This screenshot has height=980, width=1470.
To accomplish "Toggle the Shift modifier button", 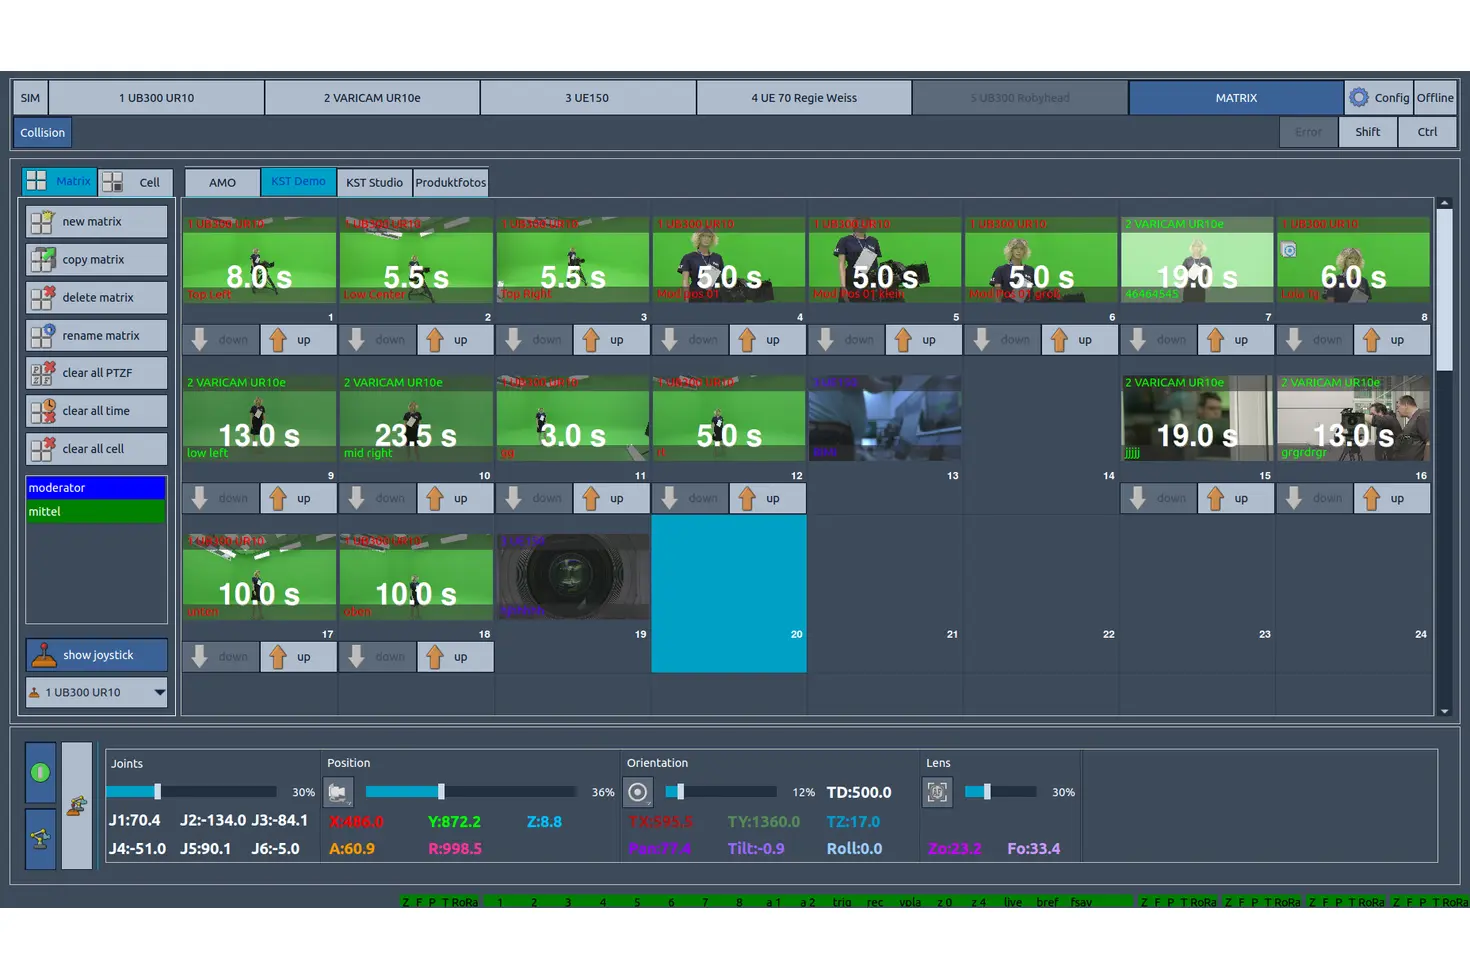I will [x=1367, y=132].
